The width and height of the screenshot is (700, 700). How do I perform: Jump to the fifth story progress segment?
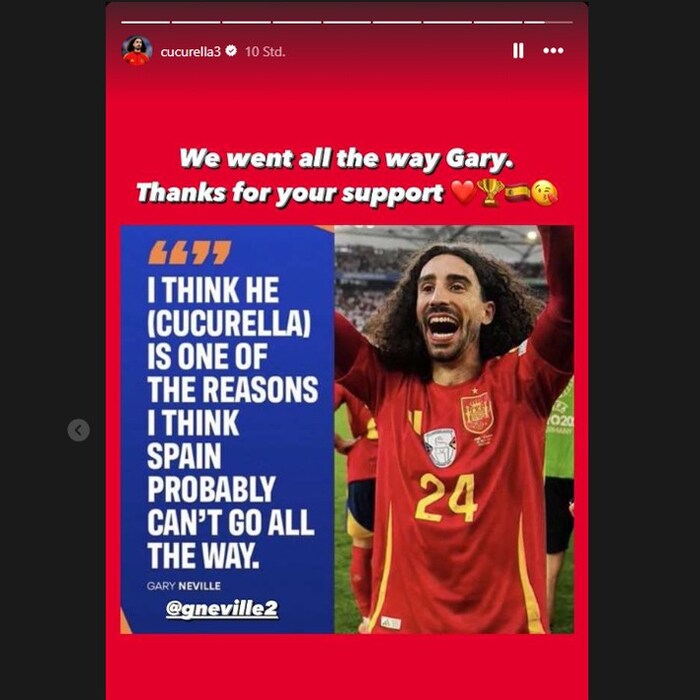point(347,22)
